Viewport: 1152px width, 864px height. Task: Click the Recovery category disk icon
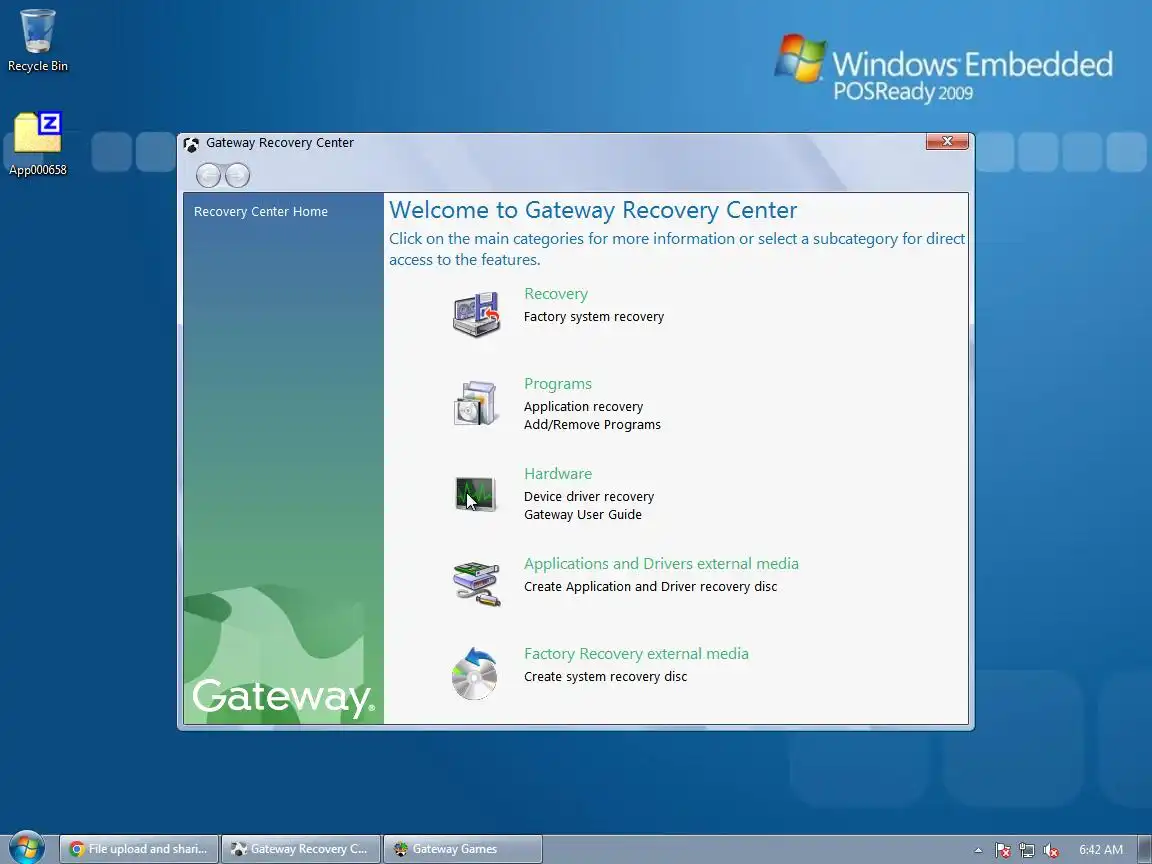point(476,314)
